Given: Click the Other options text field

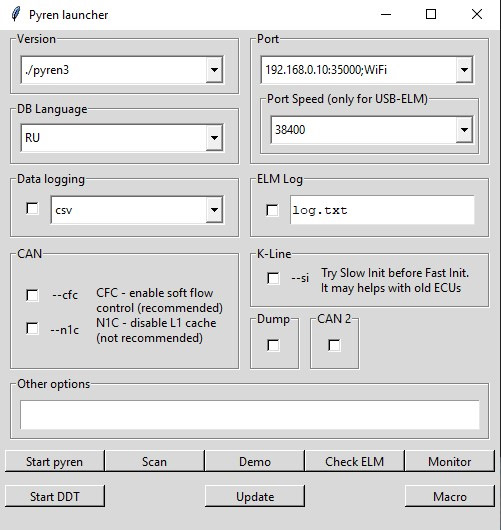Looking at the screenshot, I should tap(249, 415).
